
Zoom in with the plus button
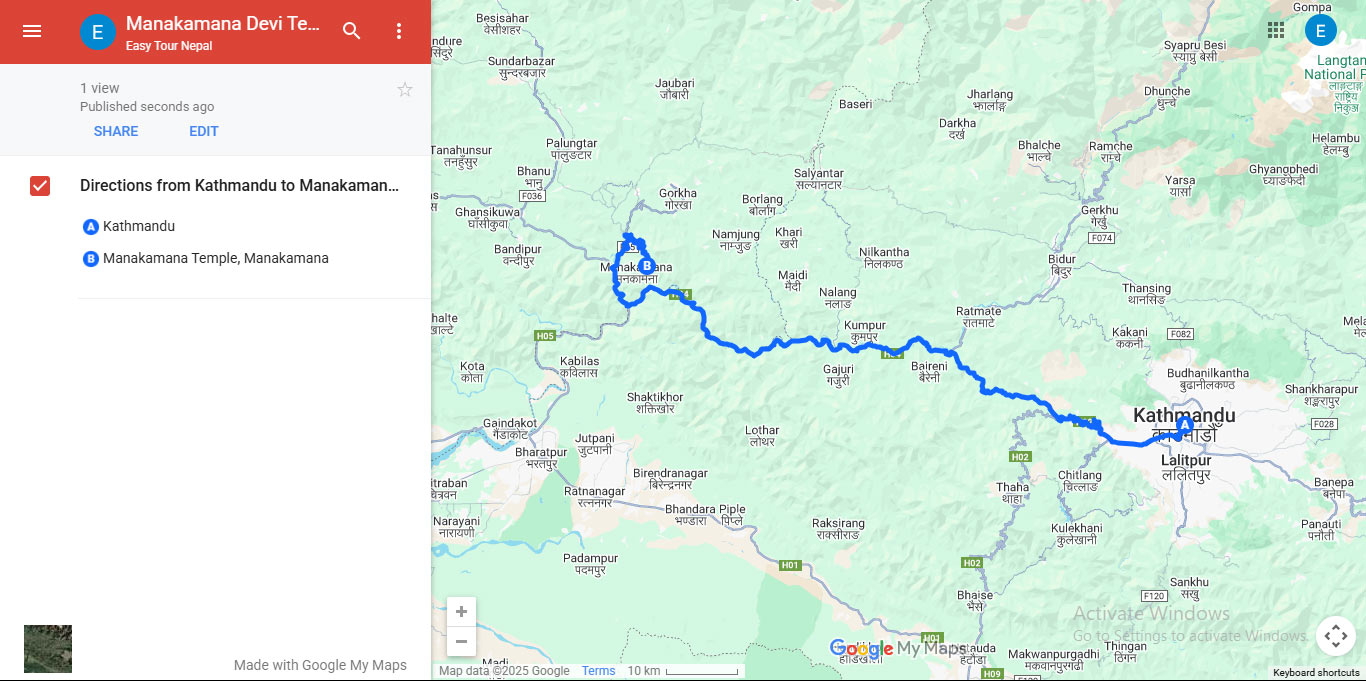point(461,612)
